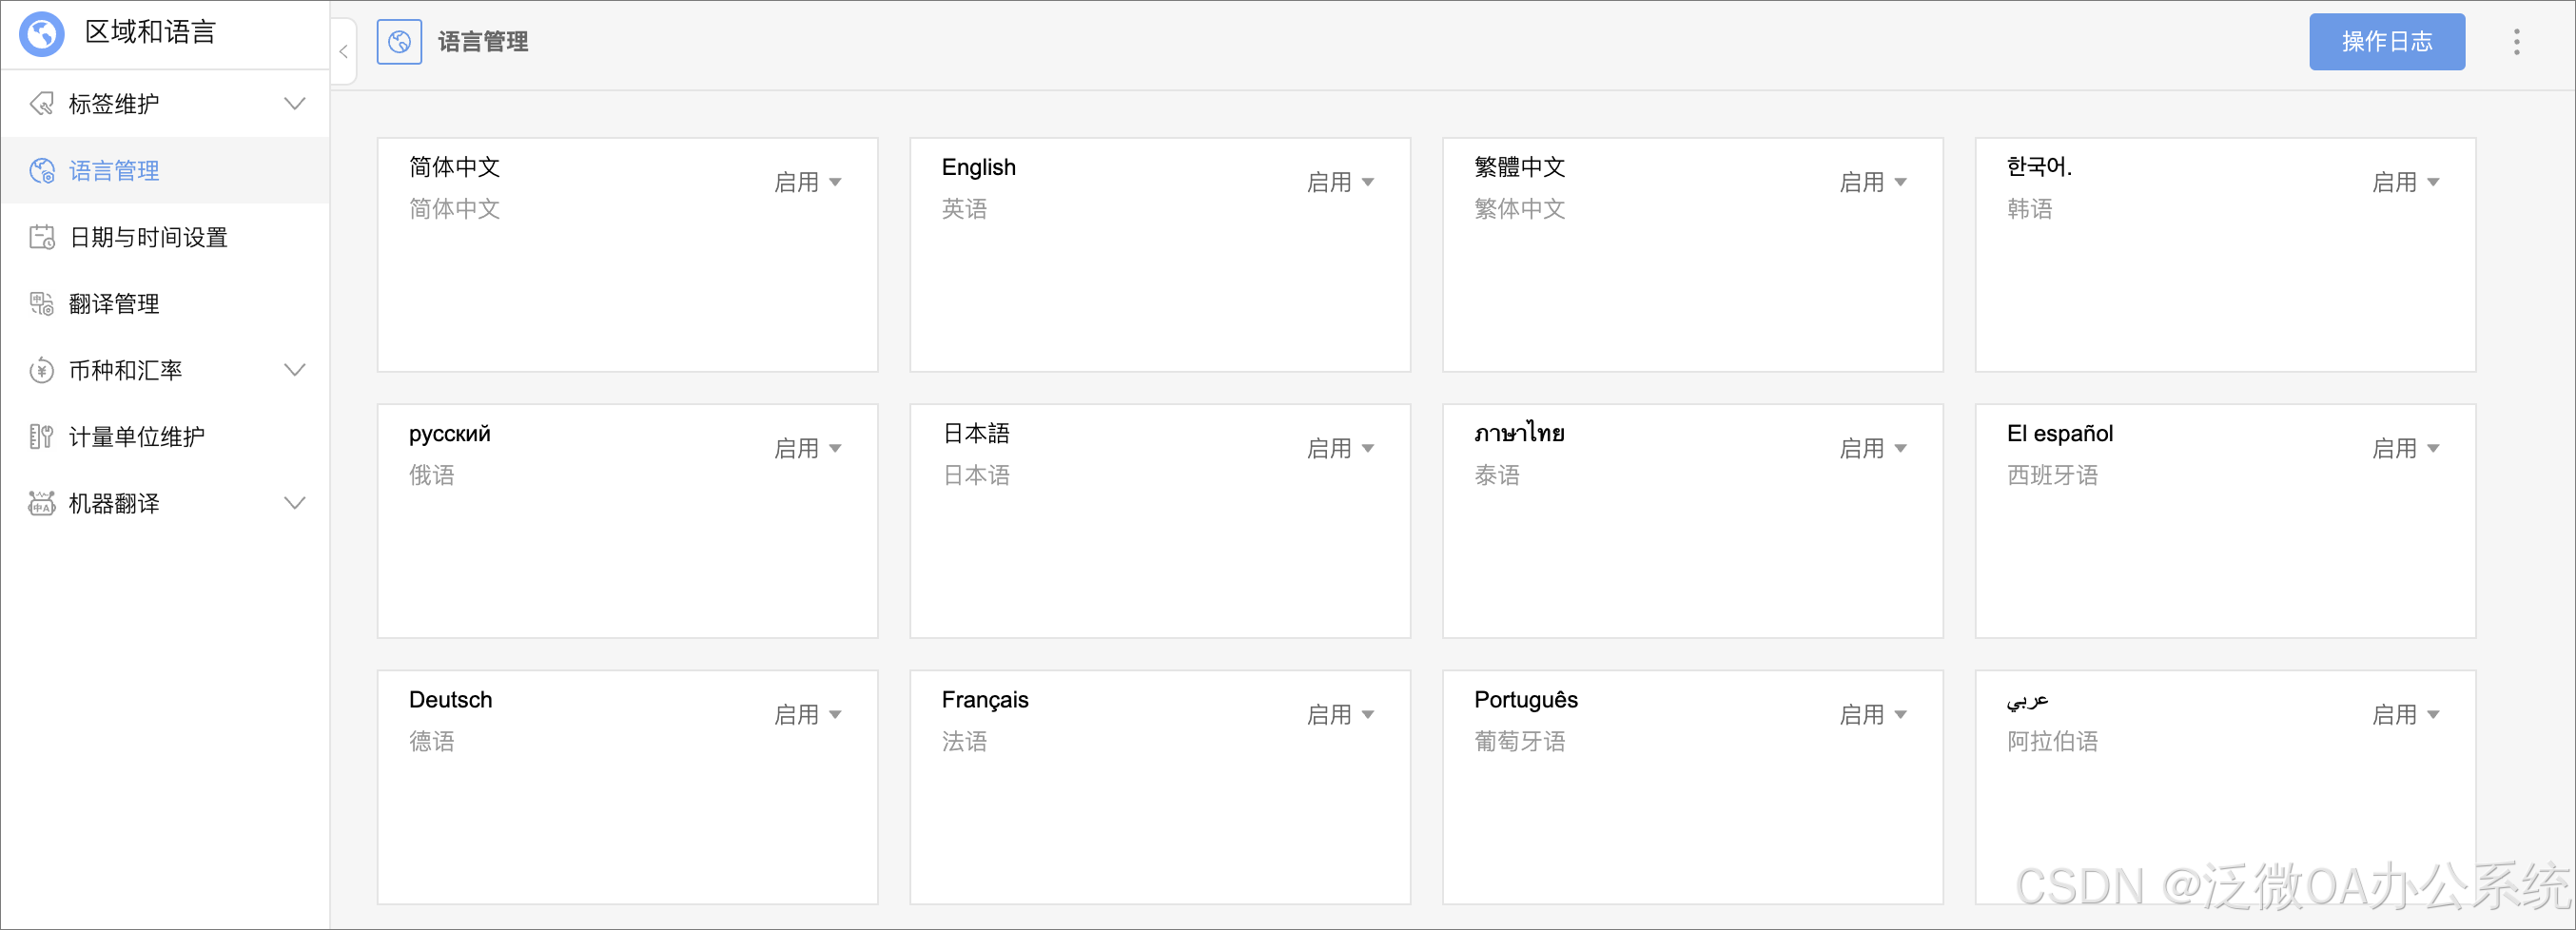This screenshot has width=2576, height=930.
Task: Select 语言管理 in the sidebar
Action: (165, 171)
